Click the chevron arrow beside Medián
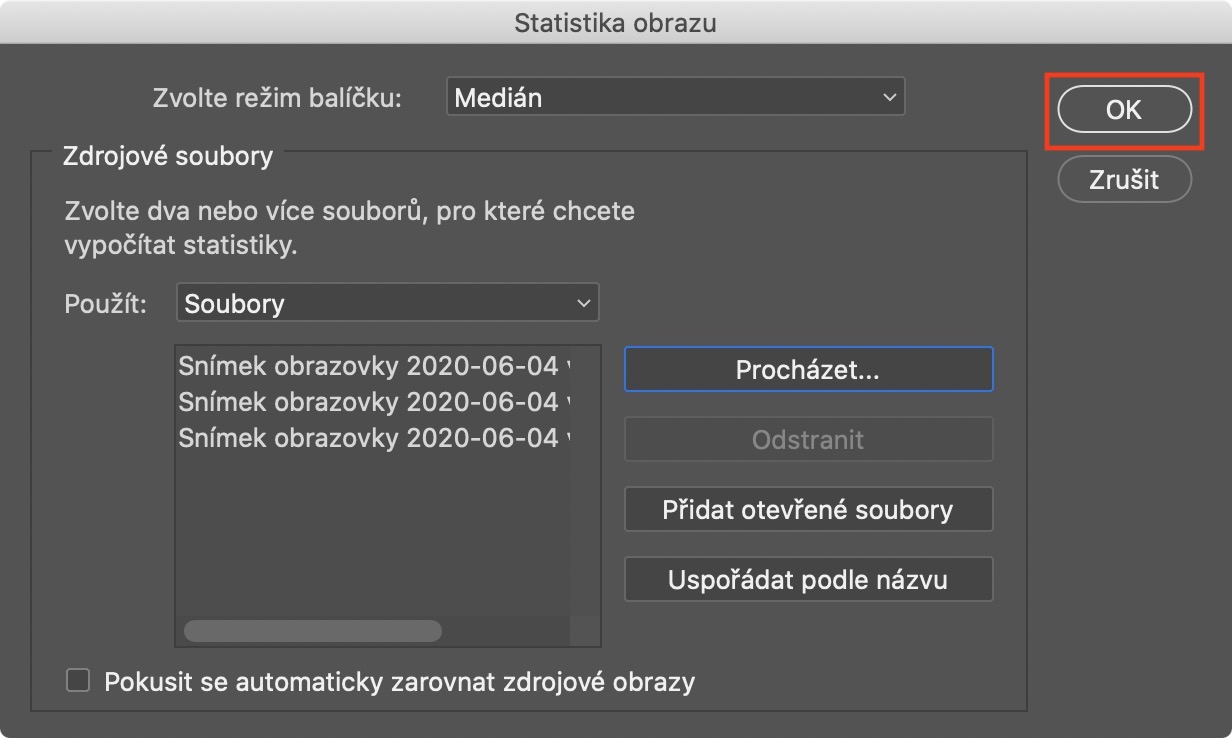 pyautogui.click(x=889, y=98)
